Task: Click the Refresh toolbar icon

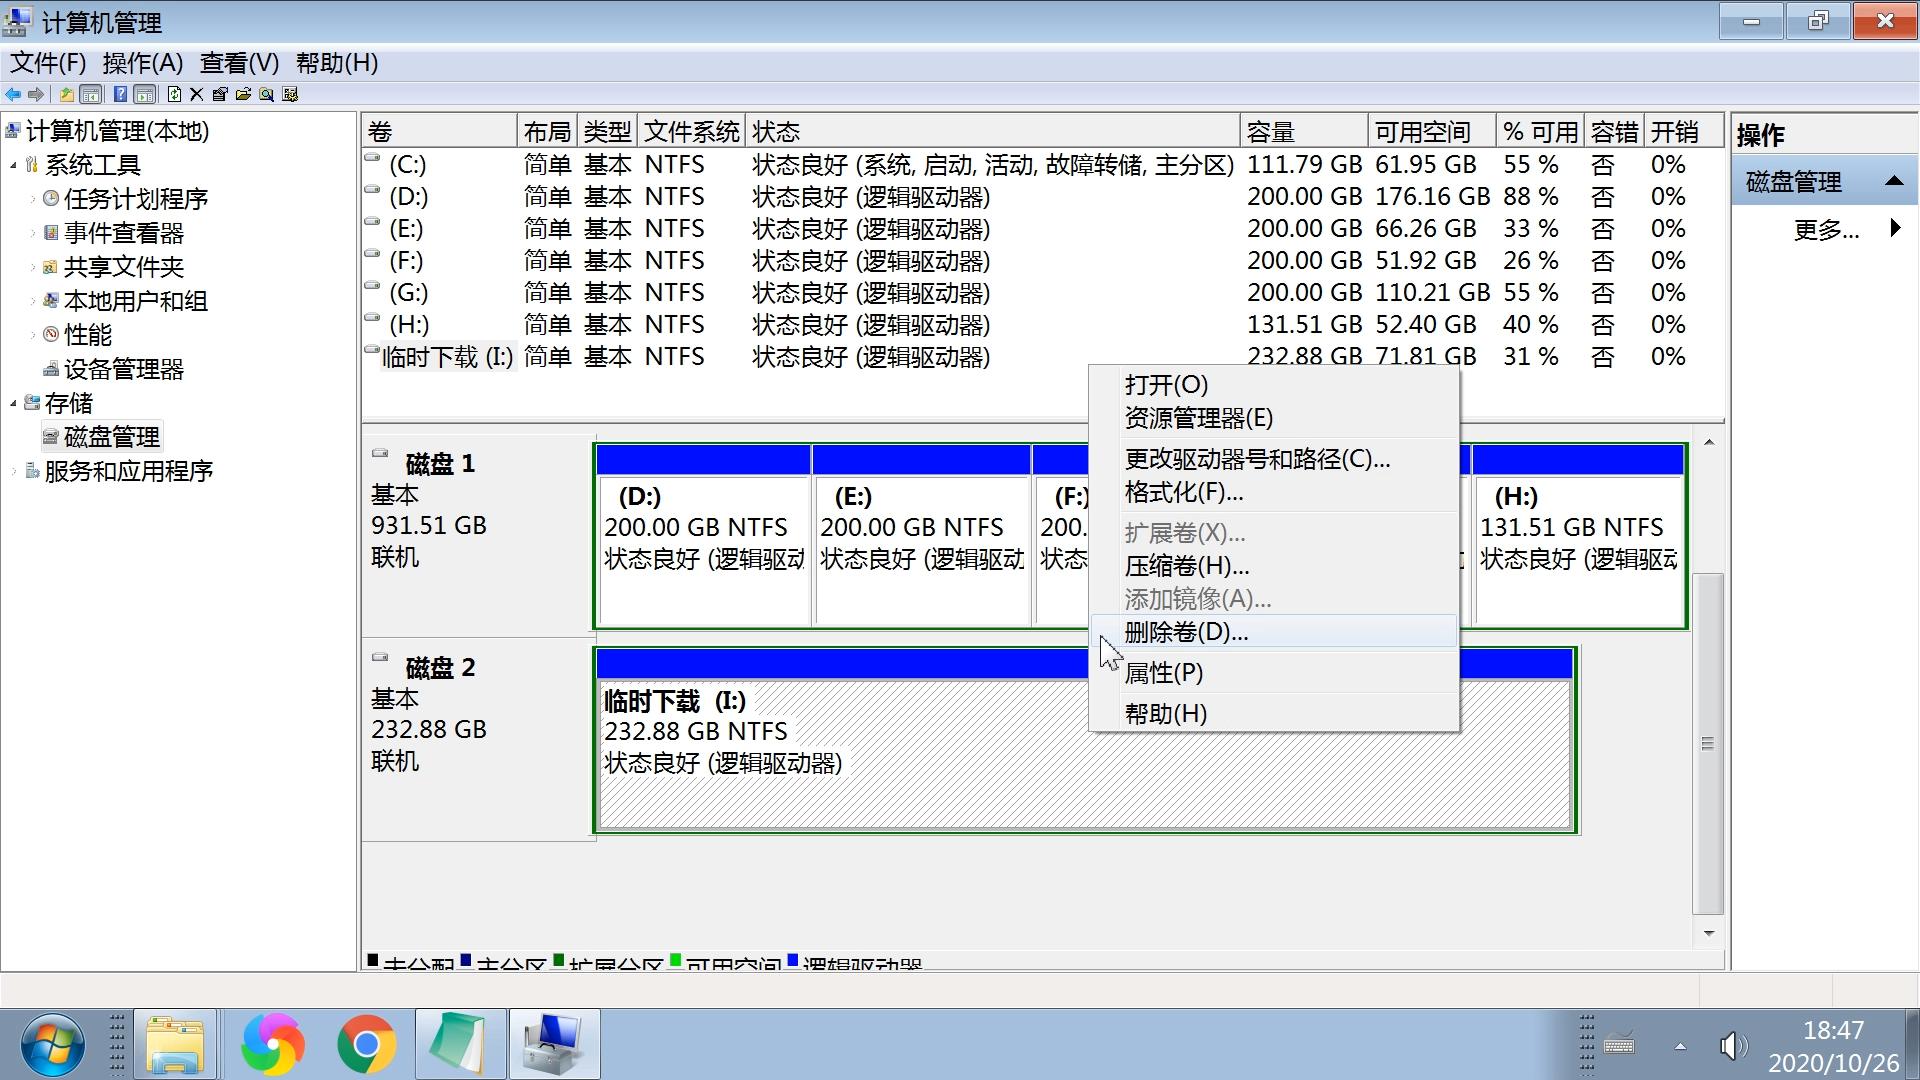Action: coord(174,94)
